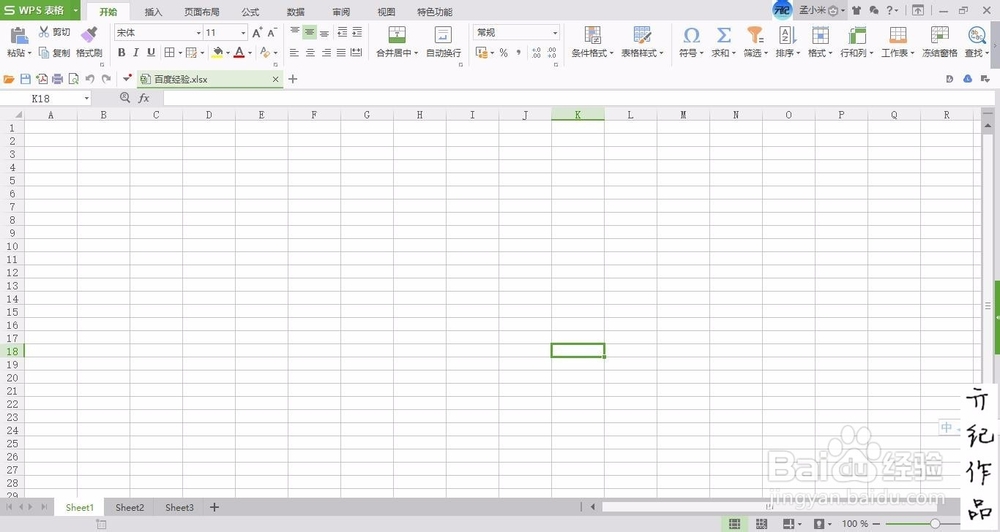Switch to the 视图 ribbon tab

pos(386,11)
